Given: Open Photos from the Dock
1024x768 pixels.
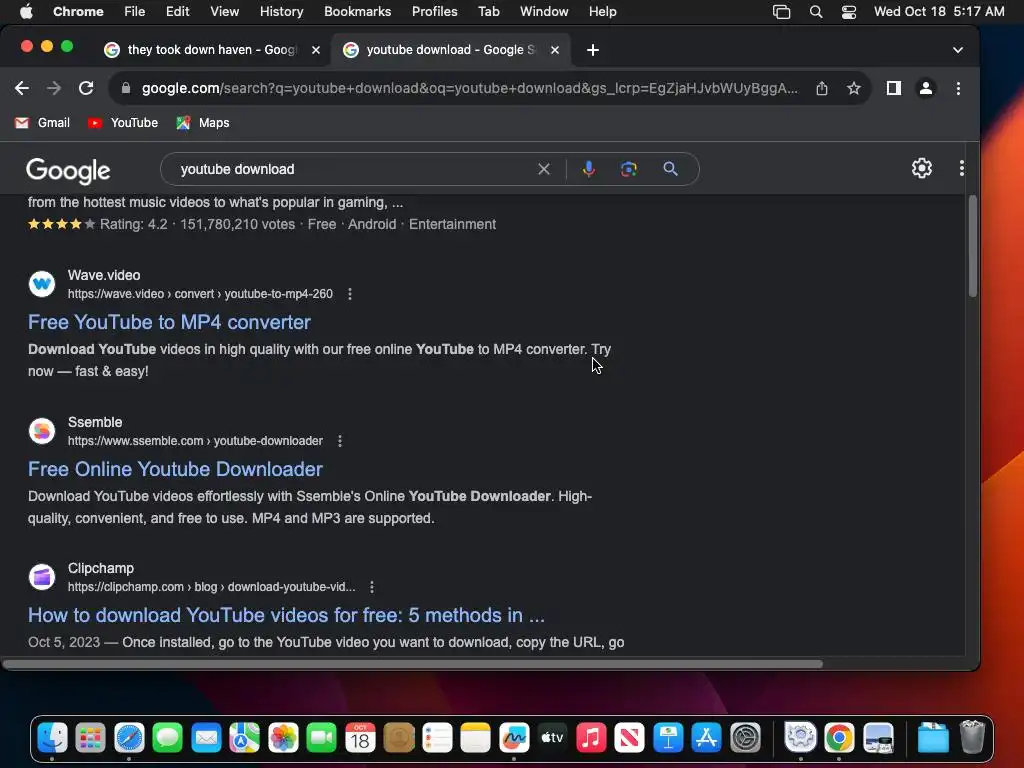Looking at the screenshot, I should tap(283, 739).
